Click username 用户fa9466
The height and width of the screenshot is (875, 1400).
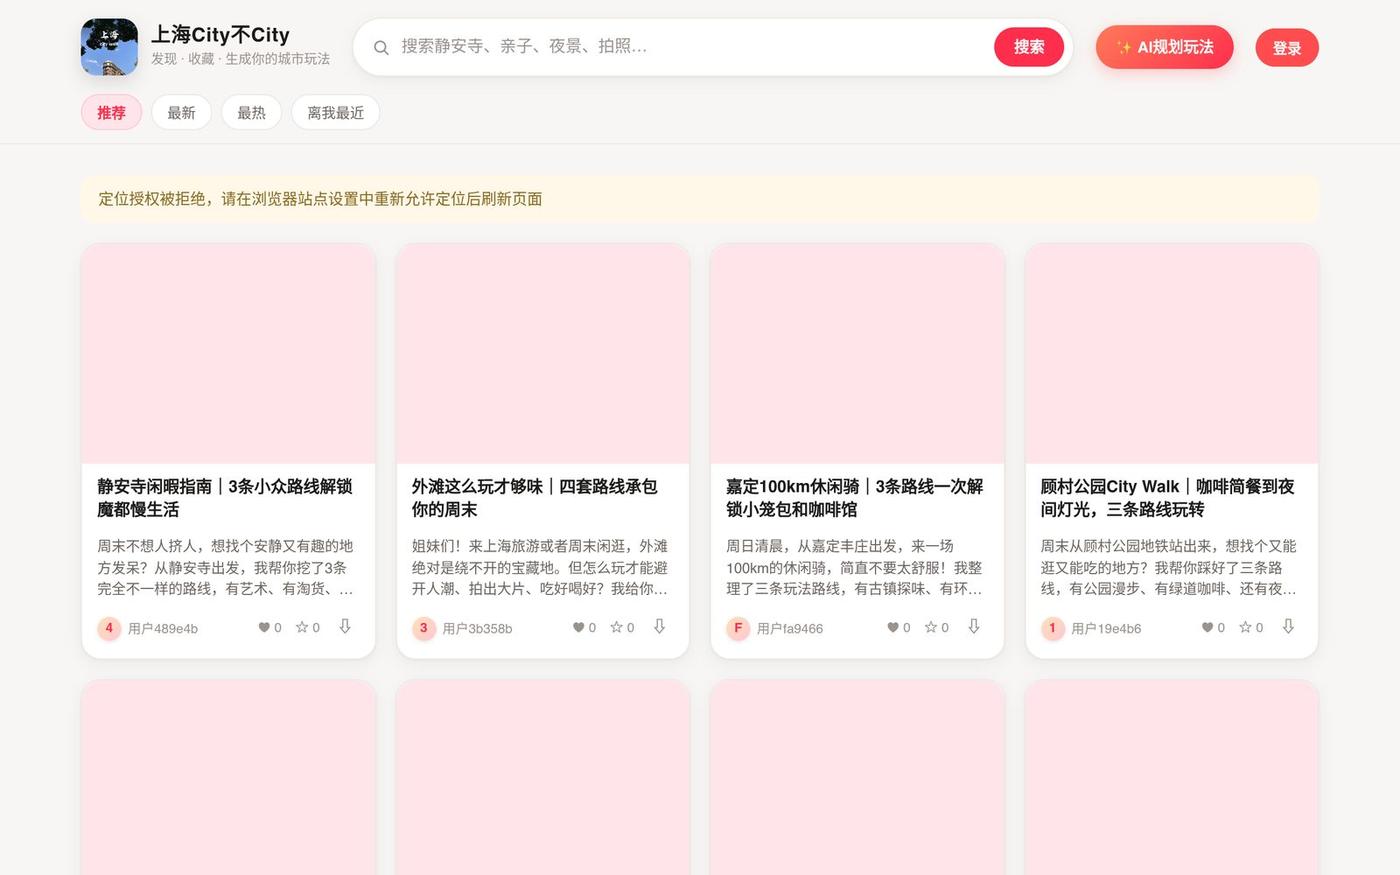(x=790, y=629)
